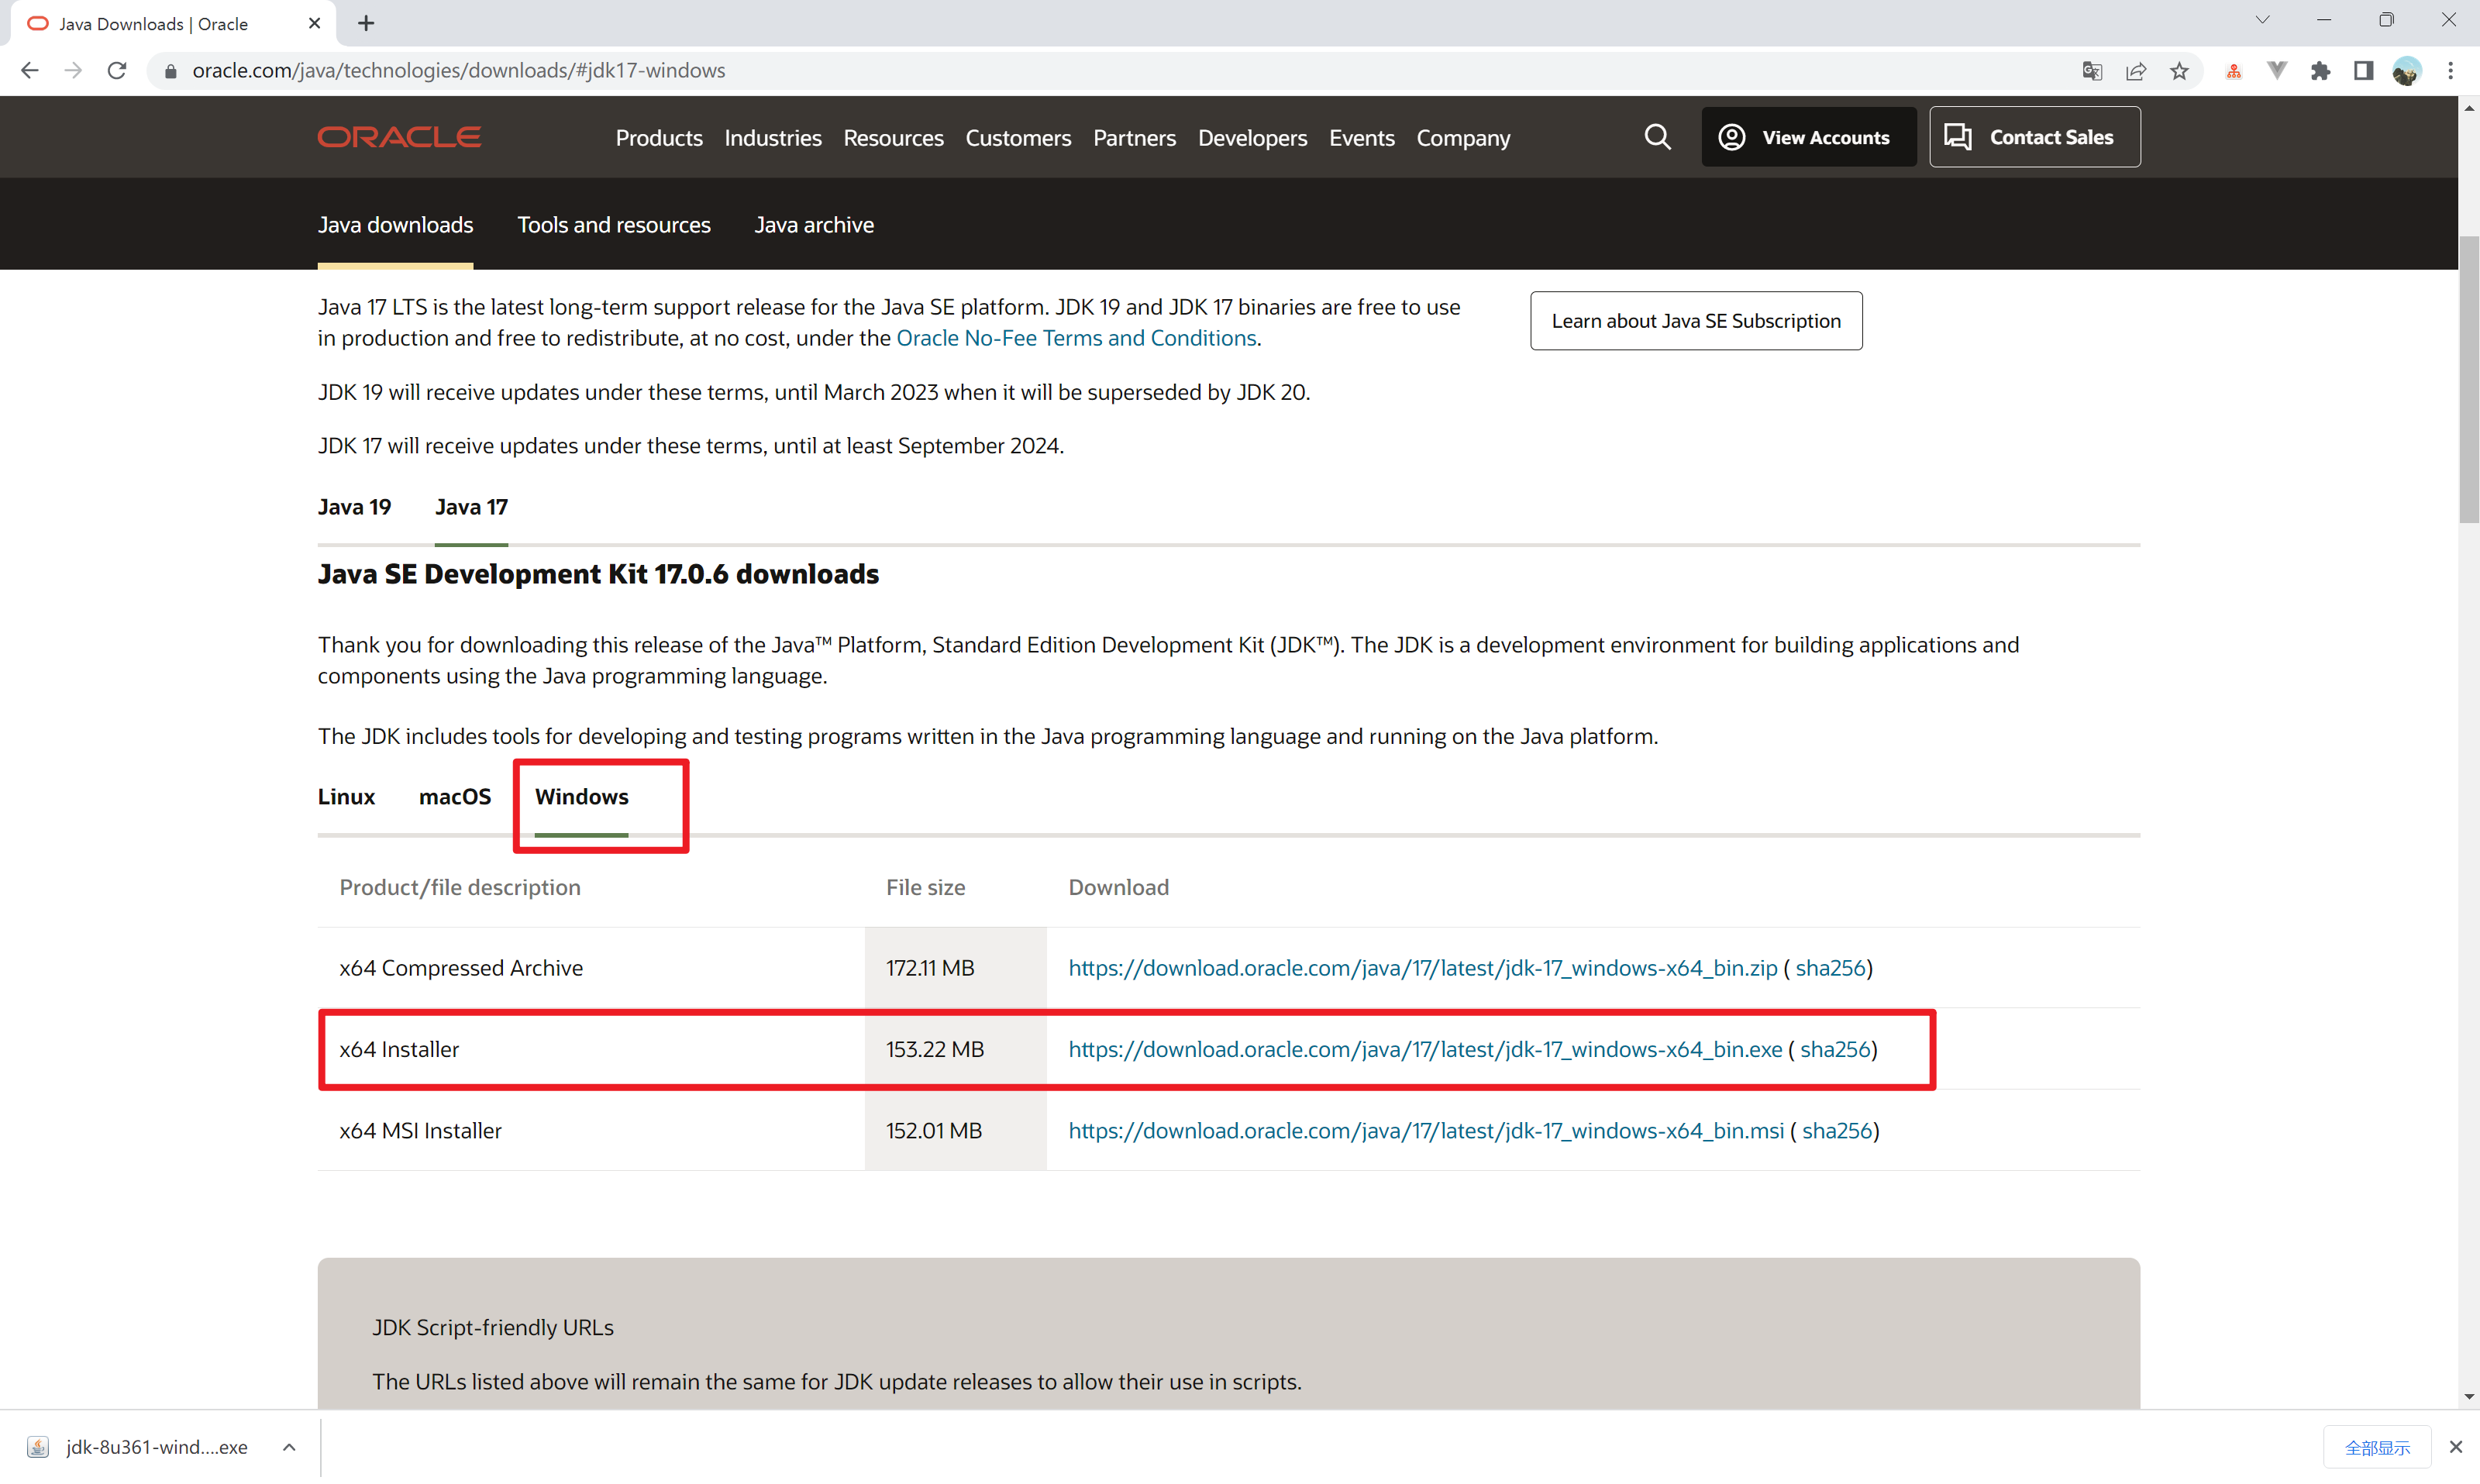Click the scrollbar down arrow
This screenshot has width=2480, height=1484.
tap(2469, 1397)
